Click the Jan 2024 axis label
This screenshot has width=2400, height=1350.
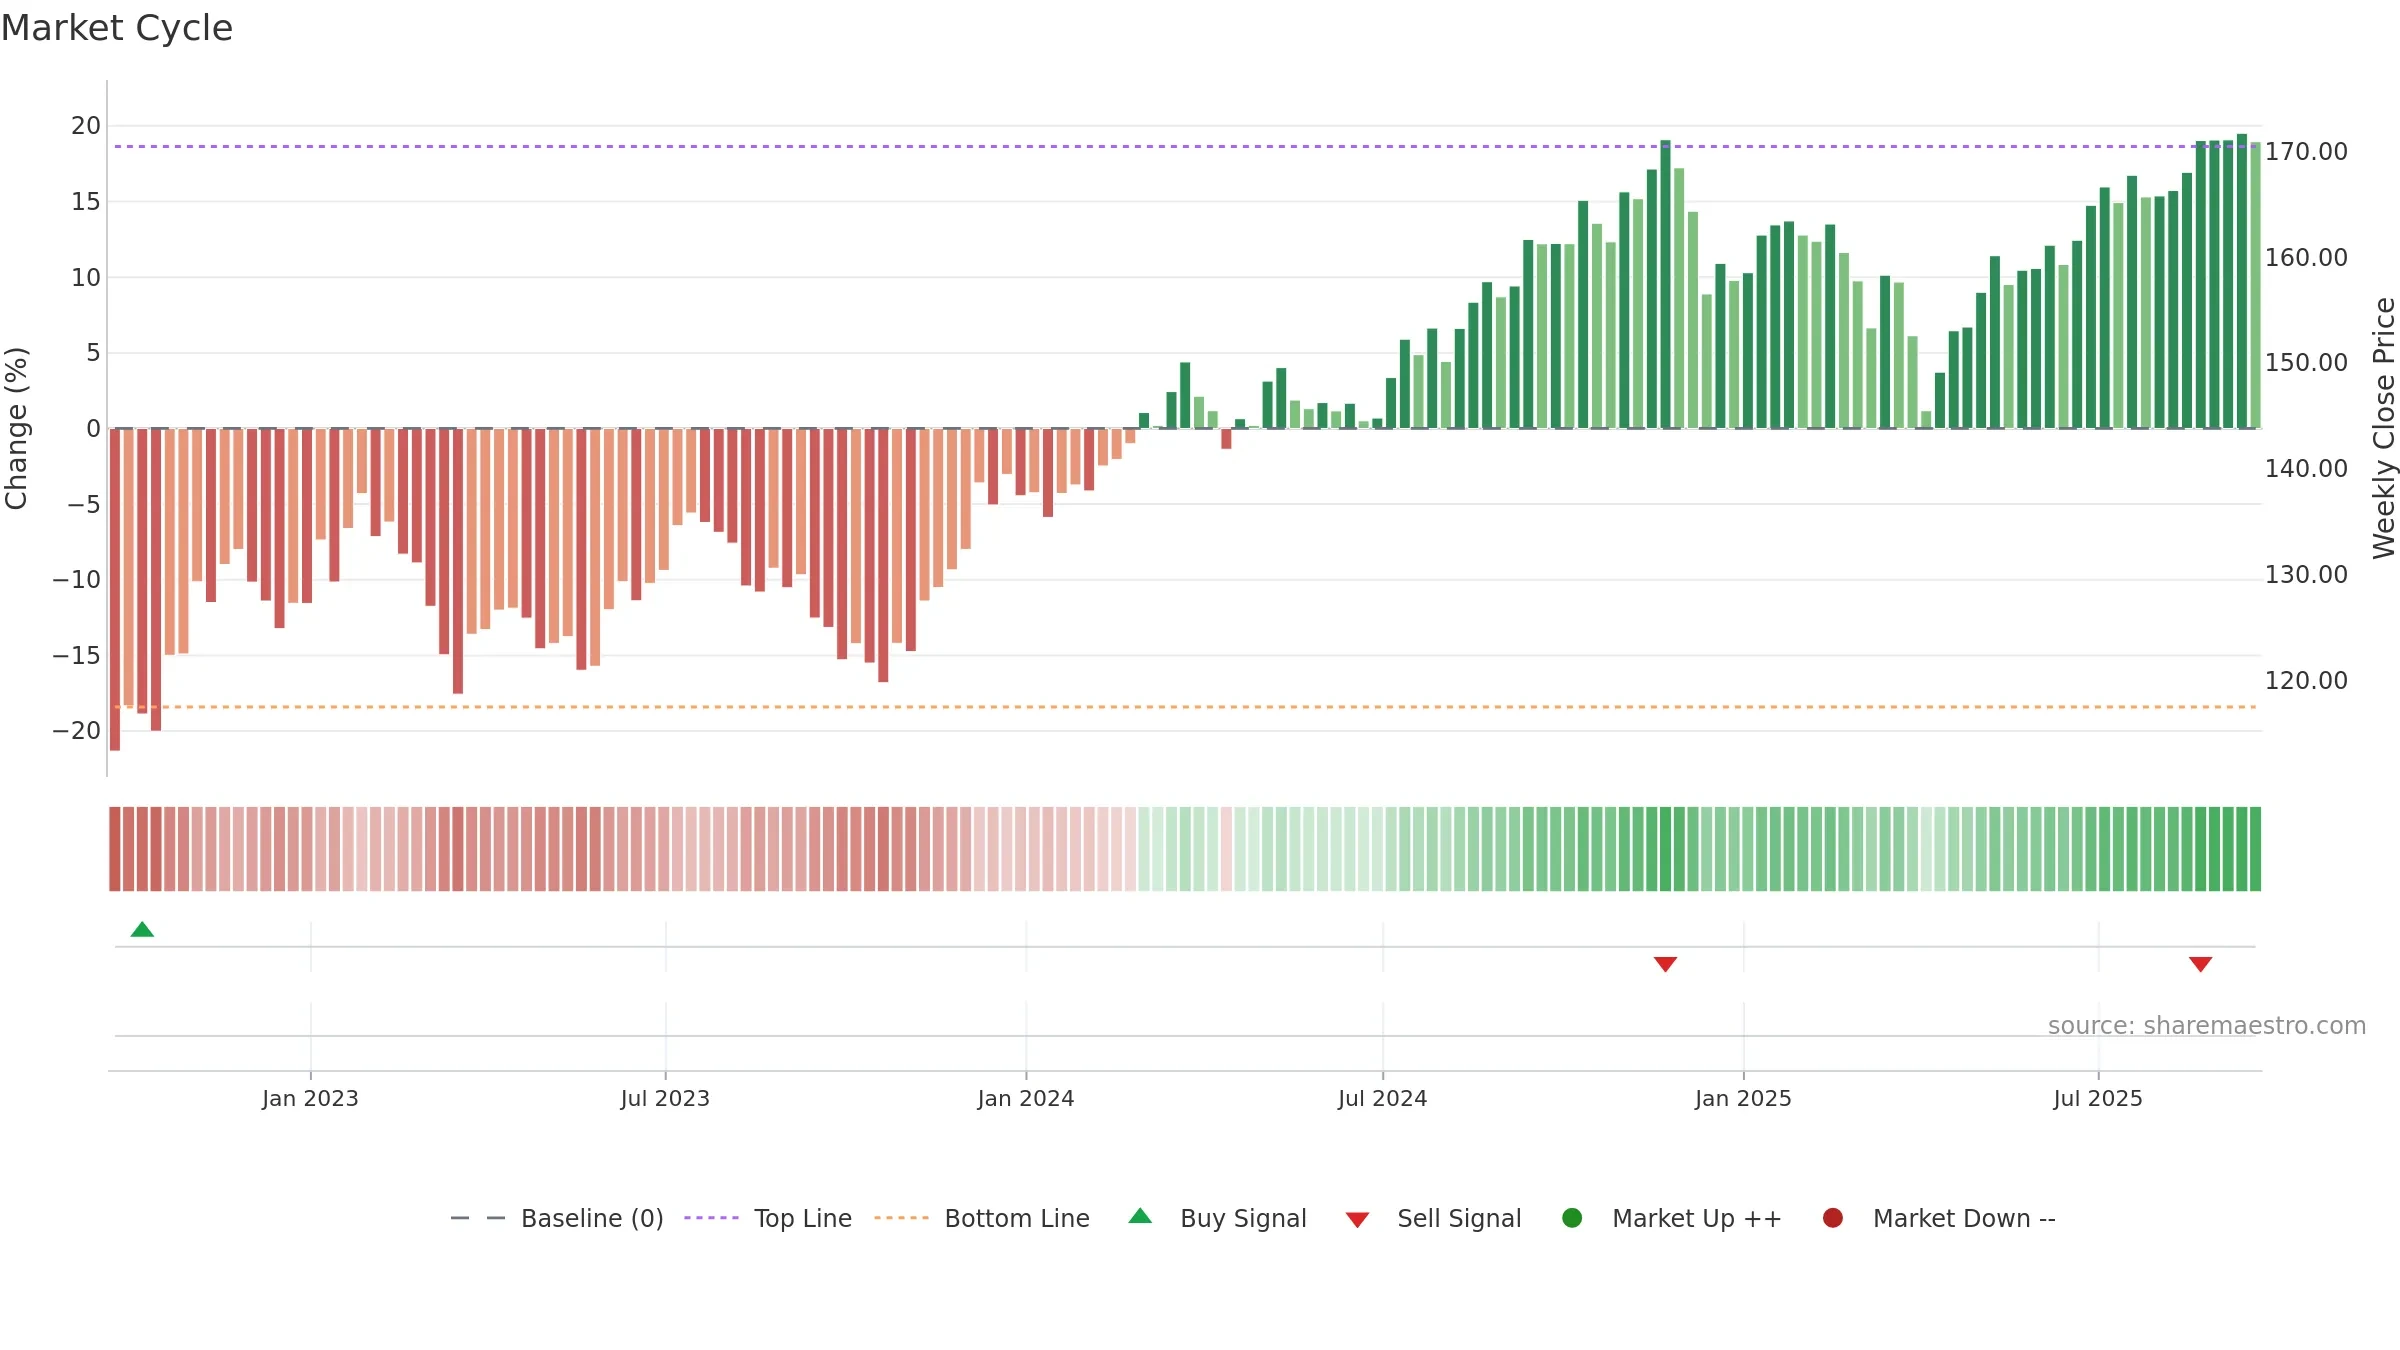[x=1026, y=1099]
